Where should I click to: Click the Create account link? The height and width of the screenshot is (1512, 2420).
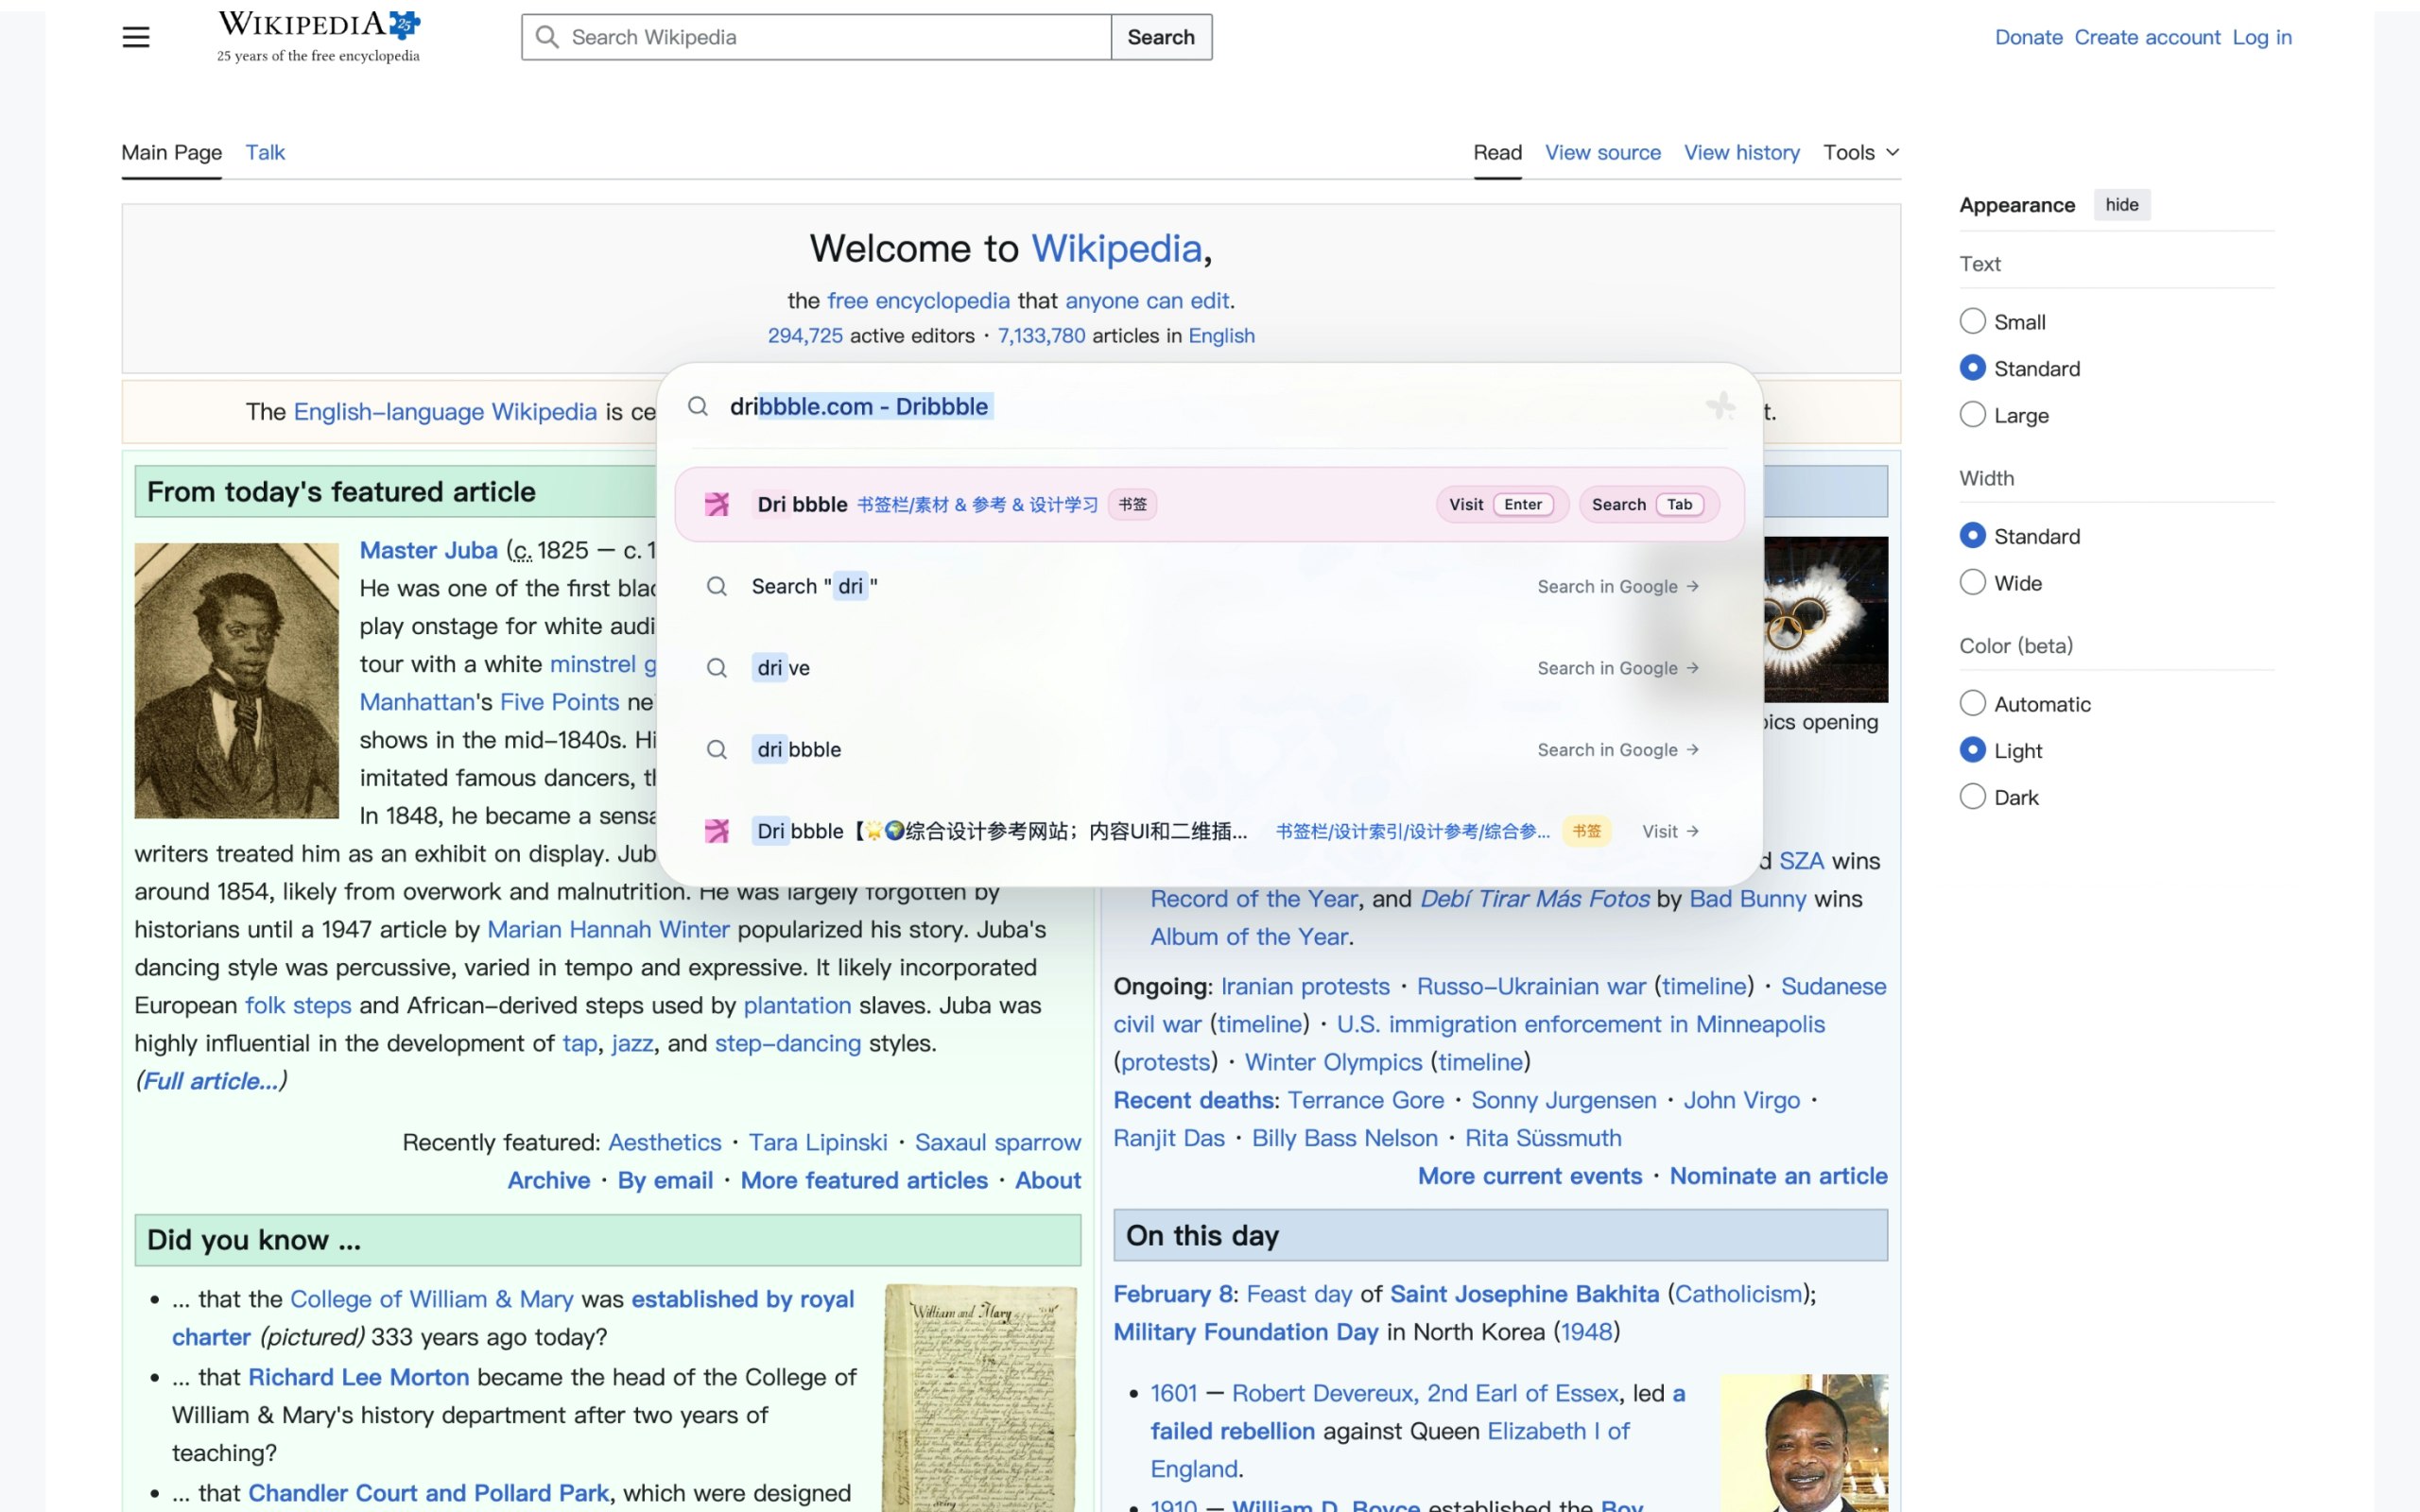[2147, 37]
